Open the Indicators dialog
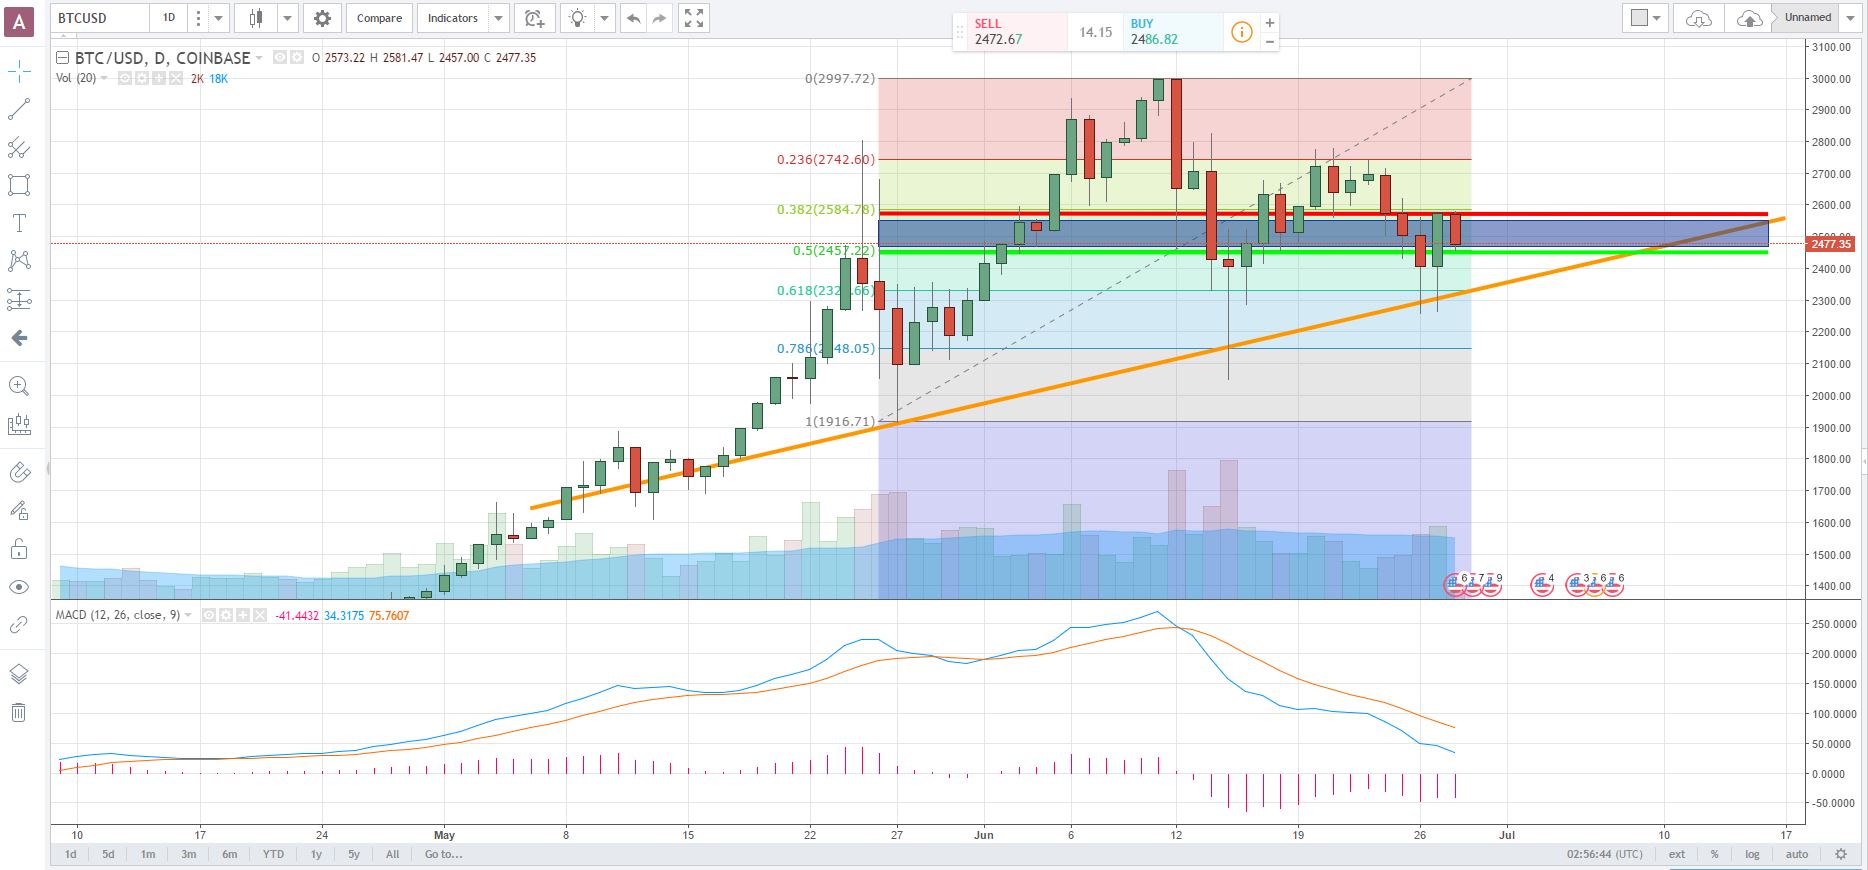The image size is (1868, 870). tap(453, 18)
